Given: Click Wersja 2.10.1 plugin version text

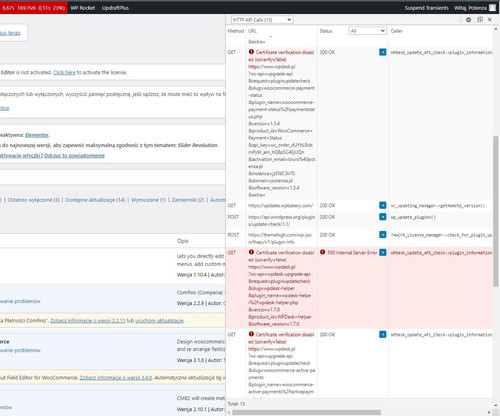Looking at the screenshot, I should pyautogui.click(x=192, y=409).
